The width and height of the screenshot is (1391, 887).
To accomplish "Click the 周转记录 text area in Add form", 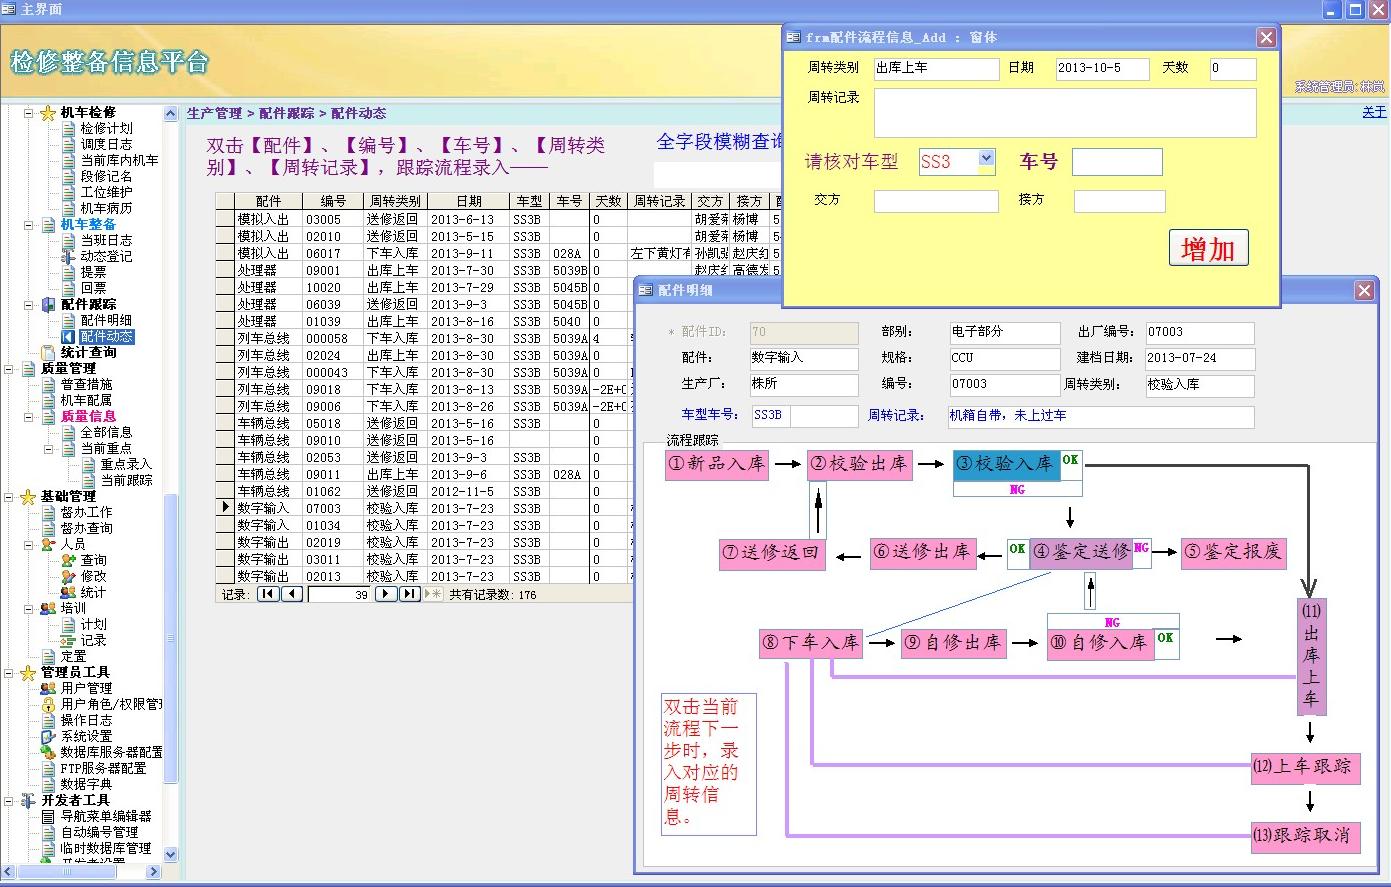I will [x=1065, y=113].
